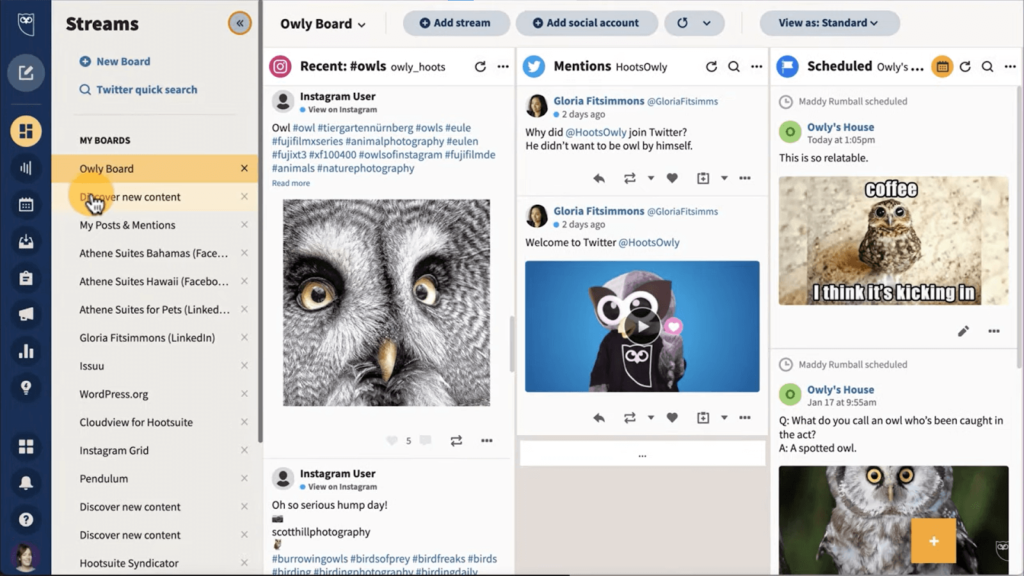Screen dimensions: 1024x576
Task: Click Read more on first Instagram post
Action: [x=291, y=183]
